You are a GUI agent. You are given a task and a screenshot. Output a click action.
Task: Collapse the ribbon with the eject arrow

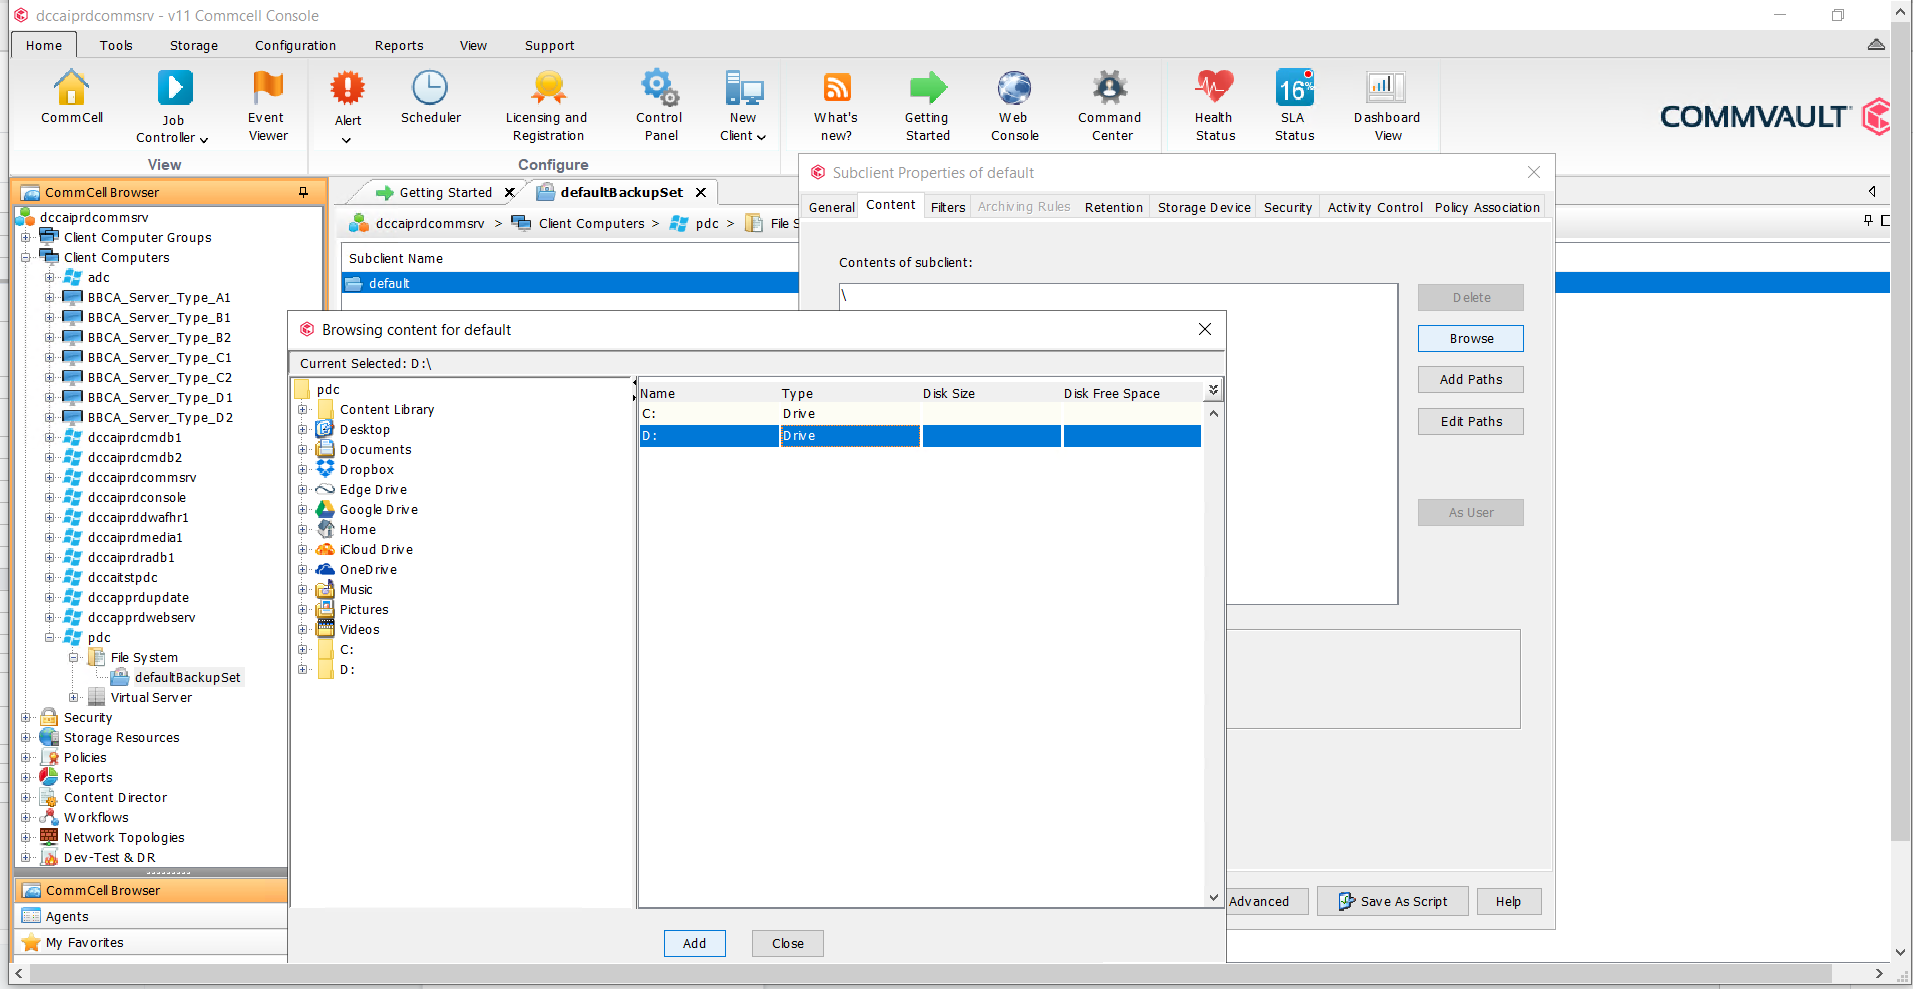pos(1876,44)
